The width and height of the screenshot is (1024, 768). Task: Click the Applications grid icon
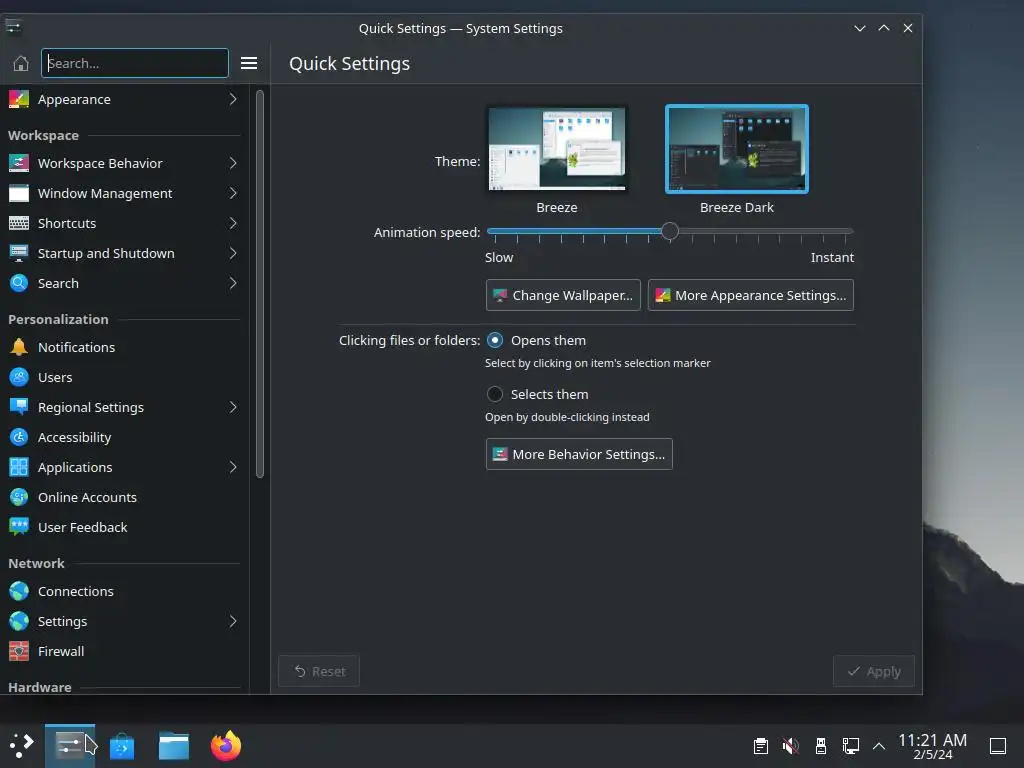point(19,468)
